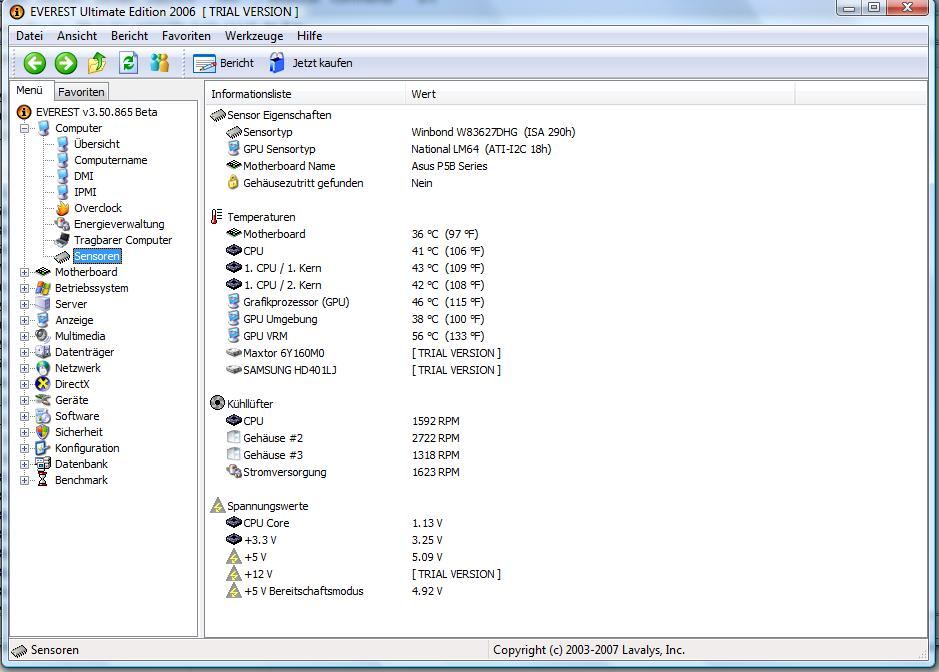
Task: Expand the Datenträger tree node
Action: [x=25, y=352]
